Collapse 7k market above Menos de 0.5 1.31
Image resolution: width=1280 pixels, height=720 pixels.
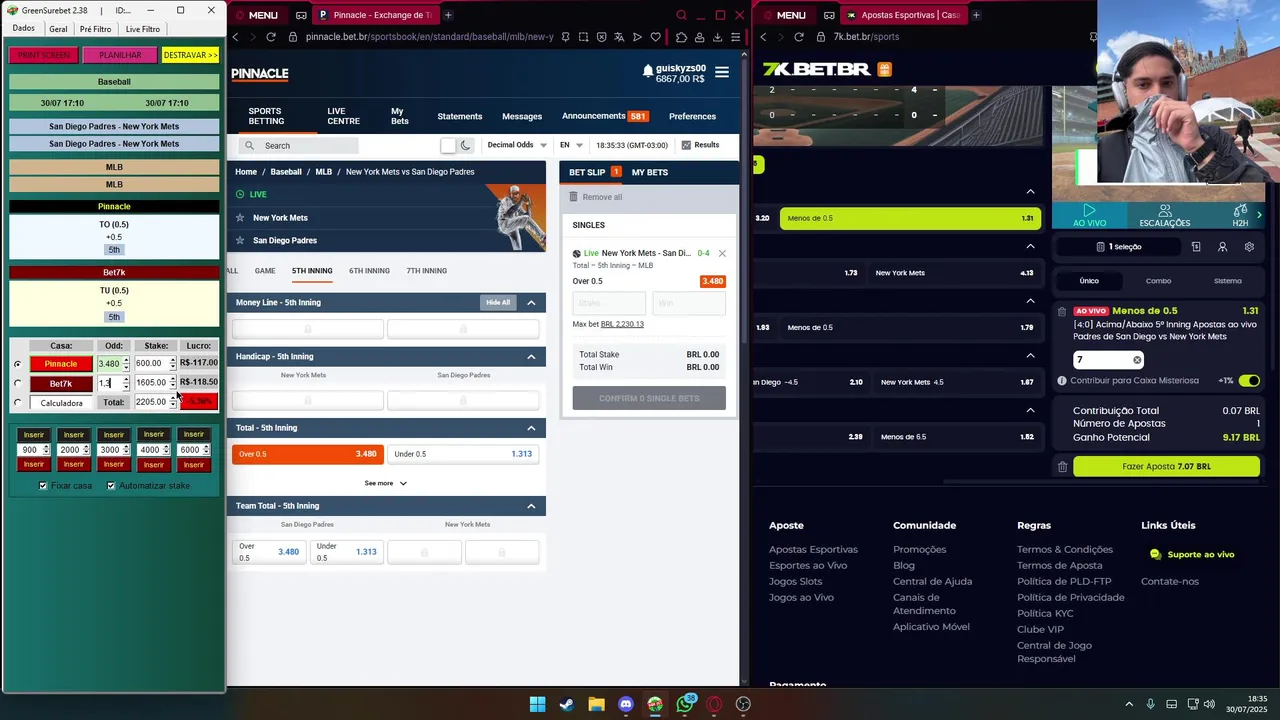(x=1031, y=191)
